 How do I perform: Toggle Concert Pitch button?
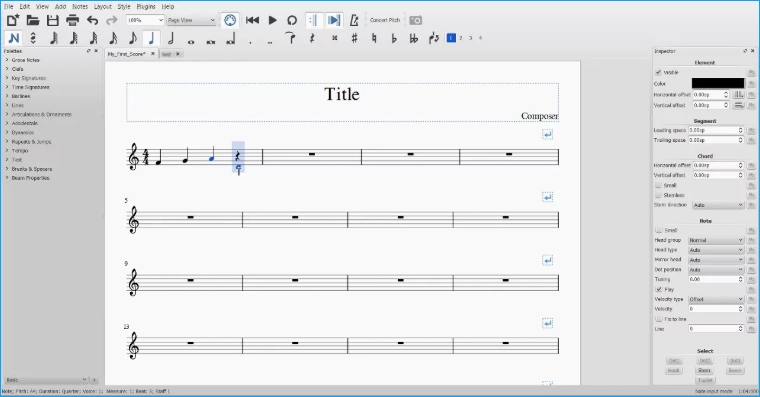385,20
